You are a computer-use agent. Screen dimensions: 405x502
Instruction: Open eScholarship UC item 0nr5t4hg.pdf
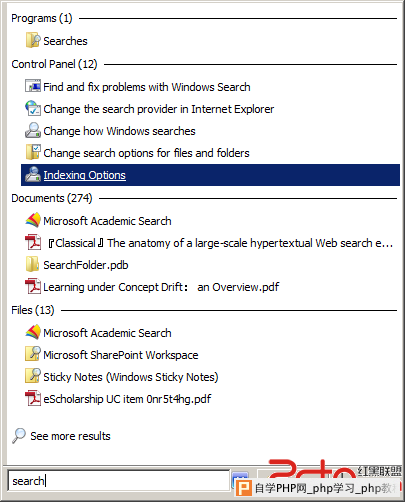click(127, 399)
